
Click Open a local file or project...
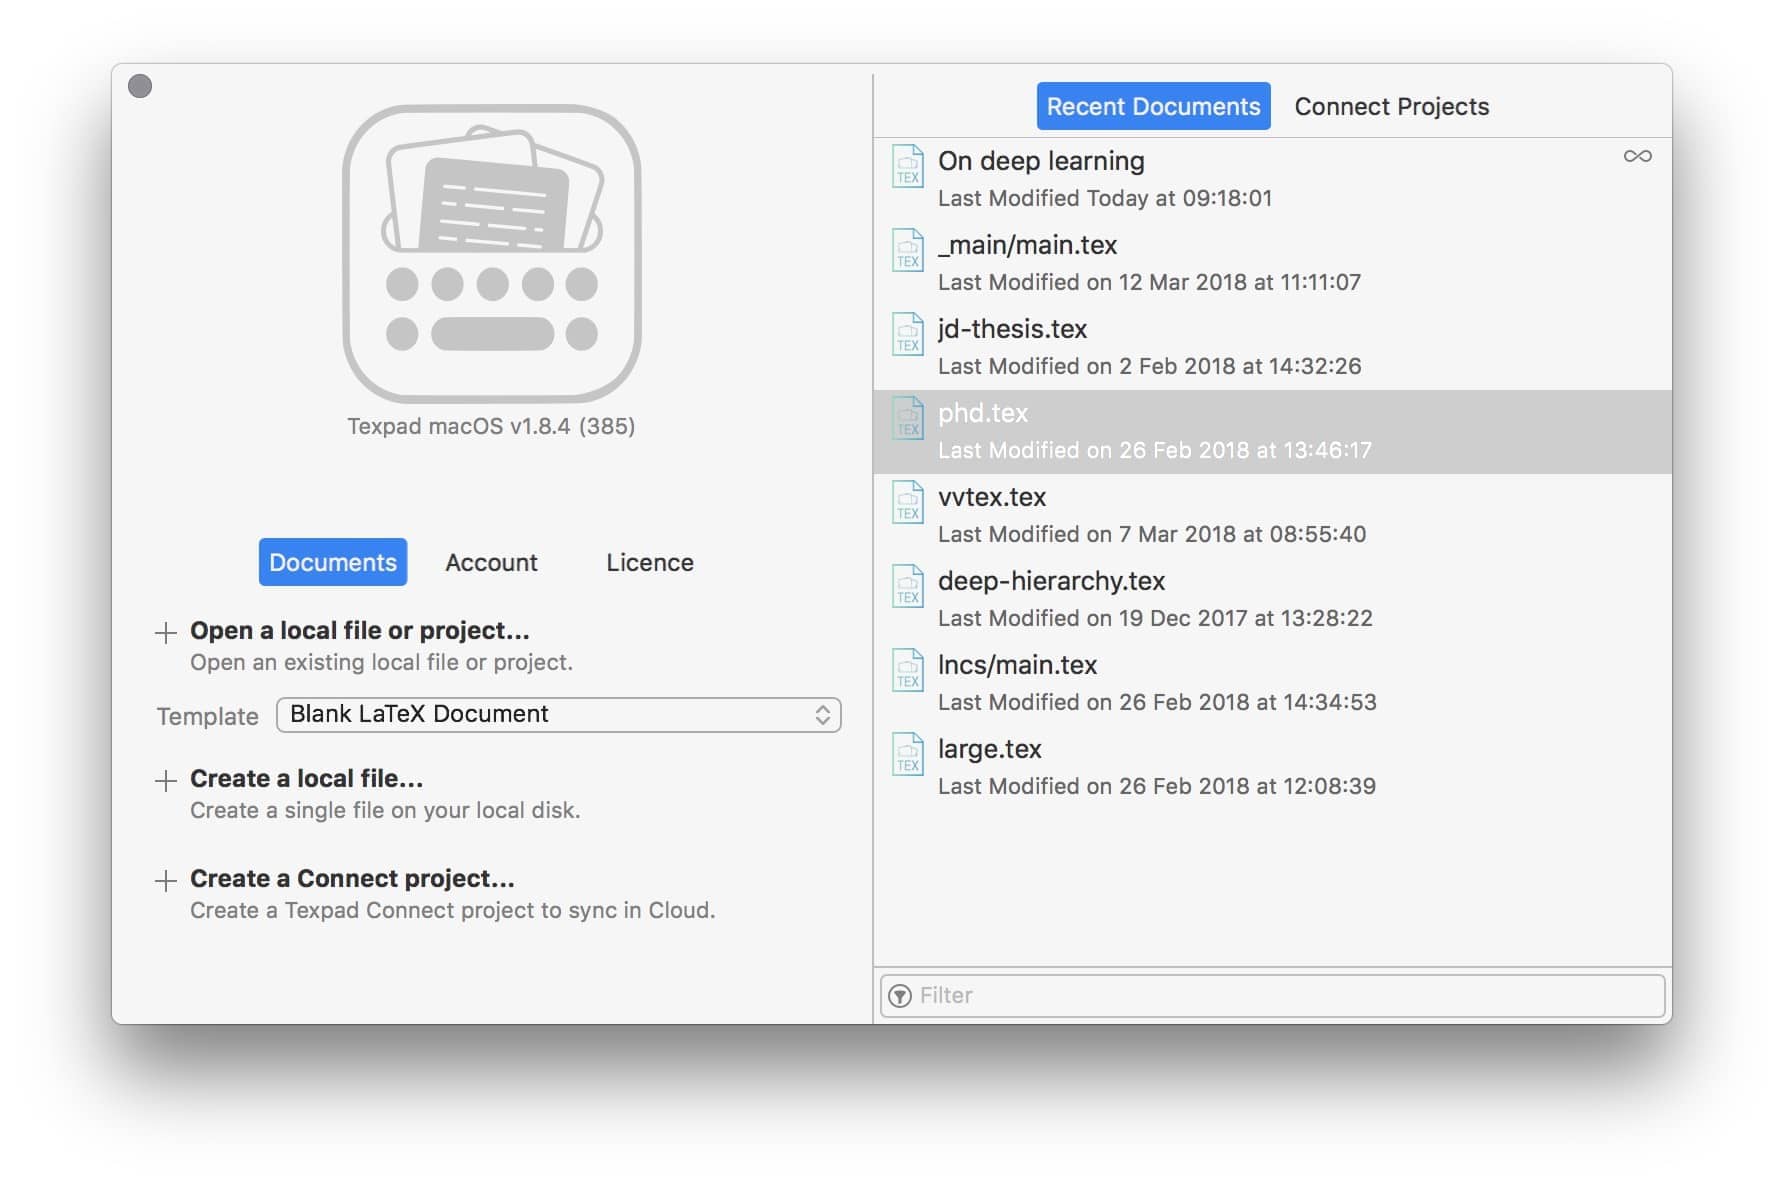[360, 631]
